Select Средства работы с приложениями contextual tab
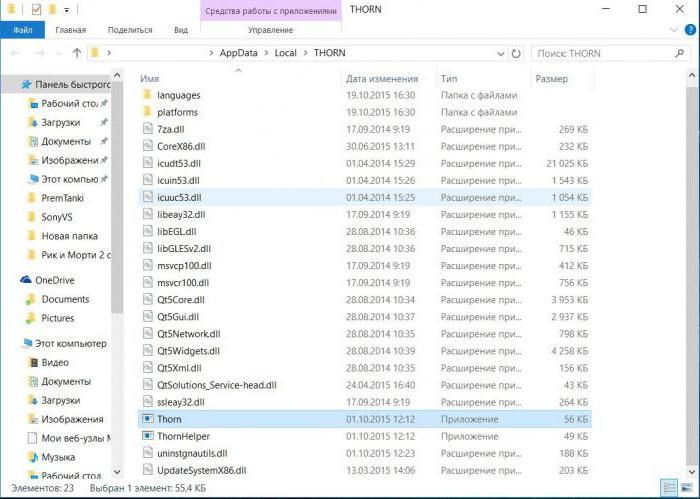This screenshot has height=499, width=700. tap(271, 11)
